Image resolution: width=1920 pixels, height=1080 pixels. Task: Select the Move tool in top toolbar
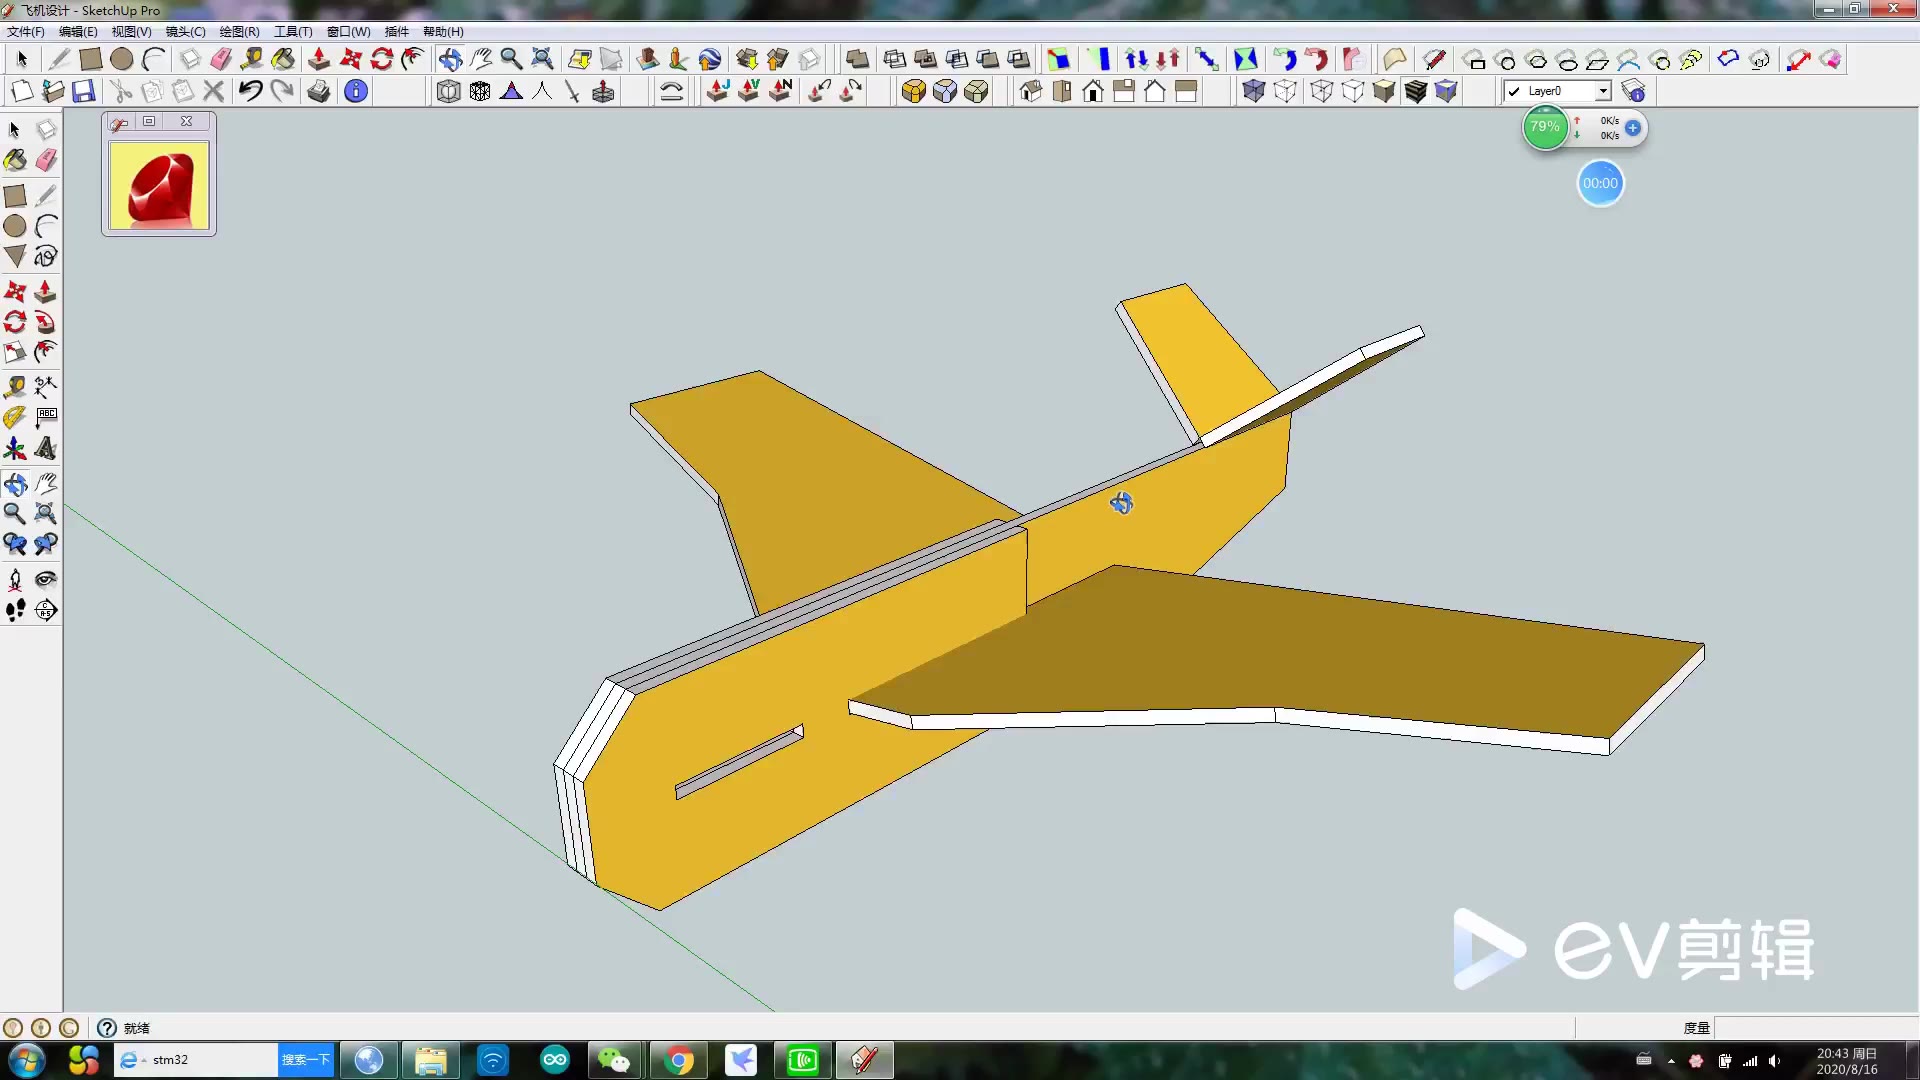351,59
